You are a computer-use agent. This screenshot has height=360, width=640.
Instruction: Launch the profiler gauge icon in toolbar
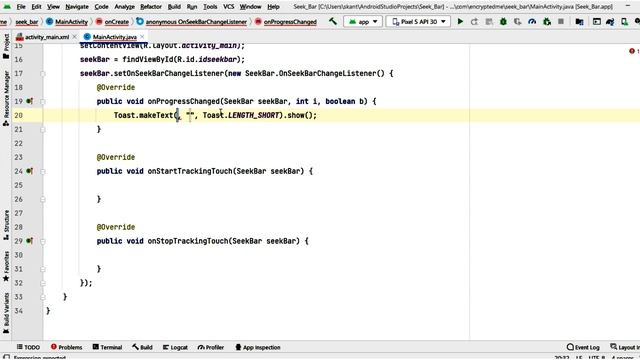click(x=532, y=22)
